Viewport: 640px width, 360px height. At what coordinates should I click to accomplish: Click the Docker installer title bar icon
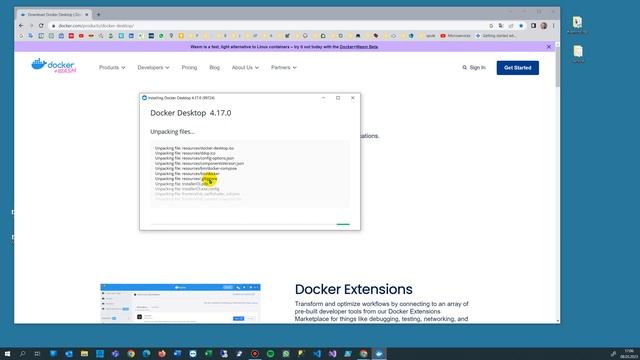tap(144, 98)
